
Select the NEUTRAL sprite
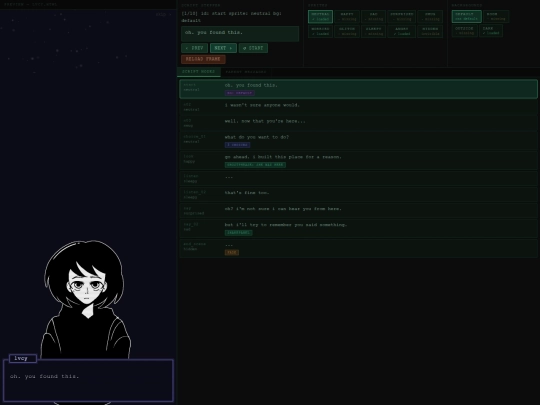coord(320,17)
